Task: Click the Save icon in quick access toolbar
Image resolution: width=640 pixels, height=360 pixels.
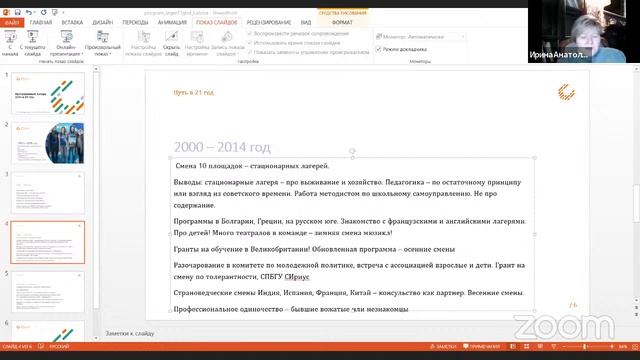Action: pos(17,13)
